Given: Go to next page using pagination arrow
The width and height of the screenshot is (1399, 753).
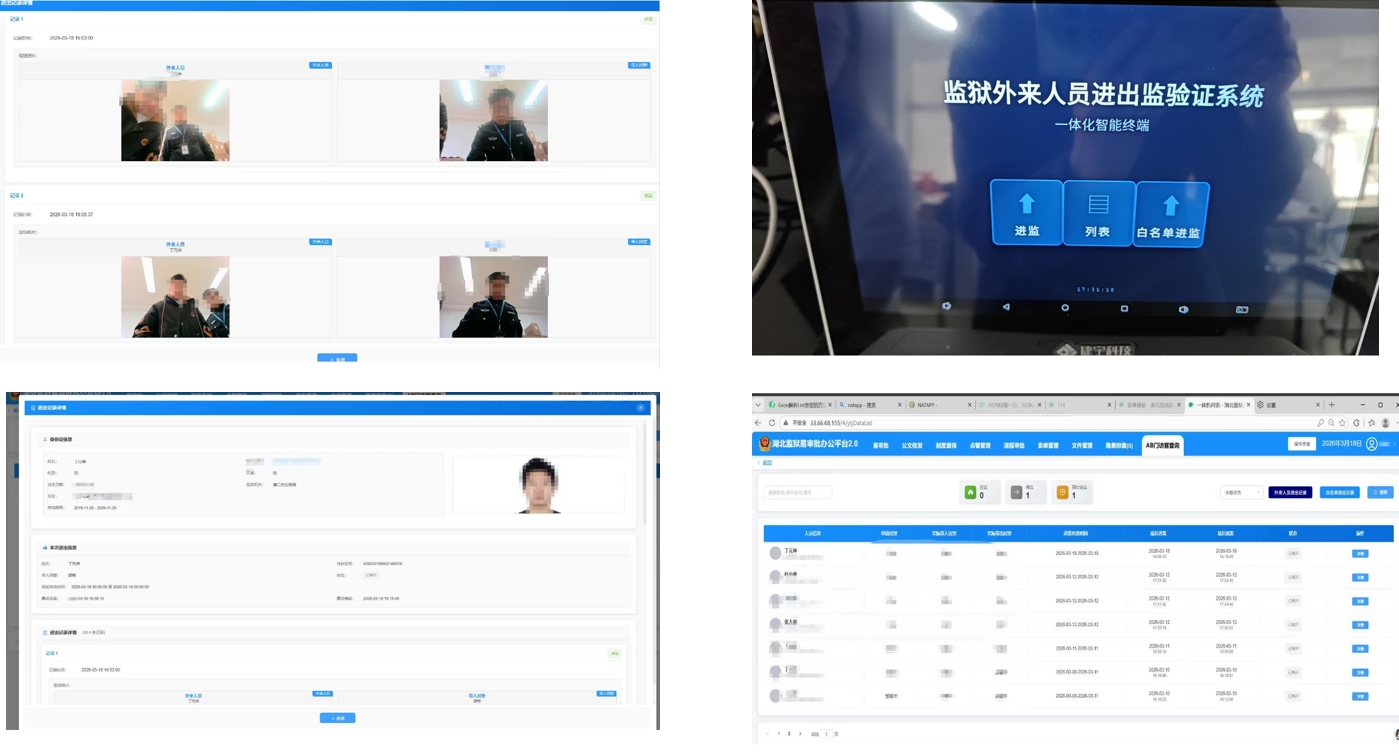Looking at the screenshot, I should tap(799, 734).
